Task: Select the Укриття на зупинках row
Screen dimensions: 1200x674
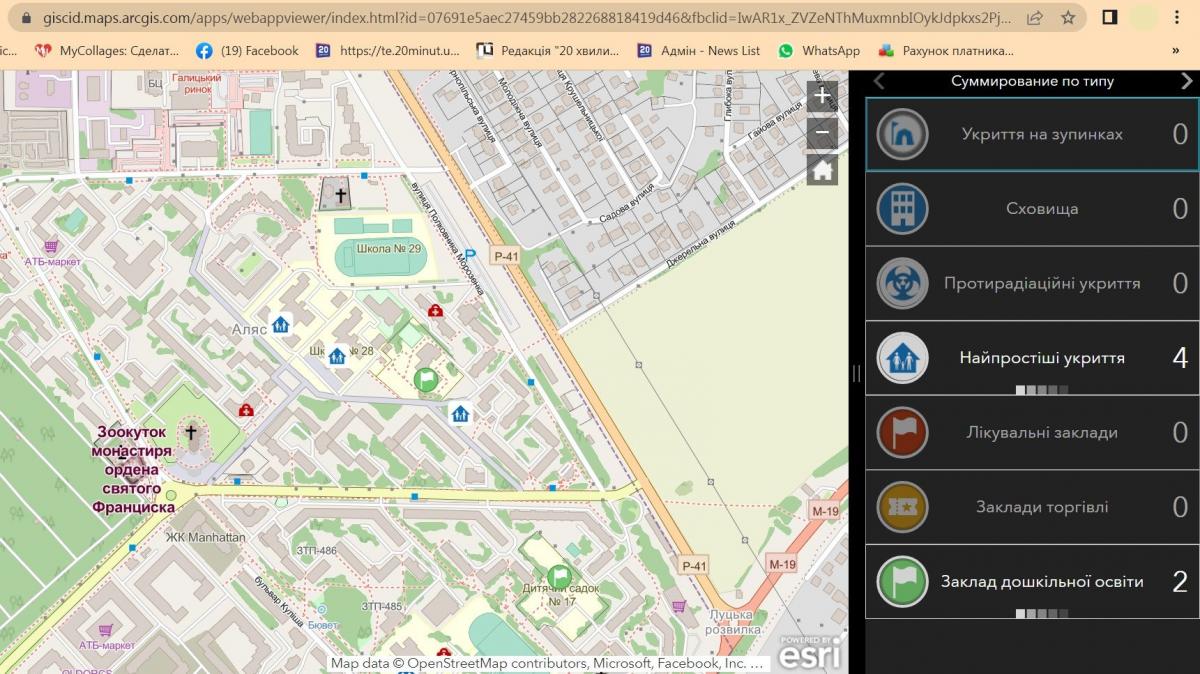Action: (1032, 134)
